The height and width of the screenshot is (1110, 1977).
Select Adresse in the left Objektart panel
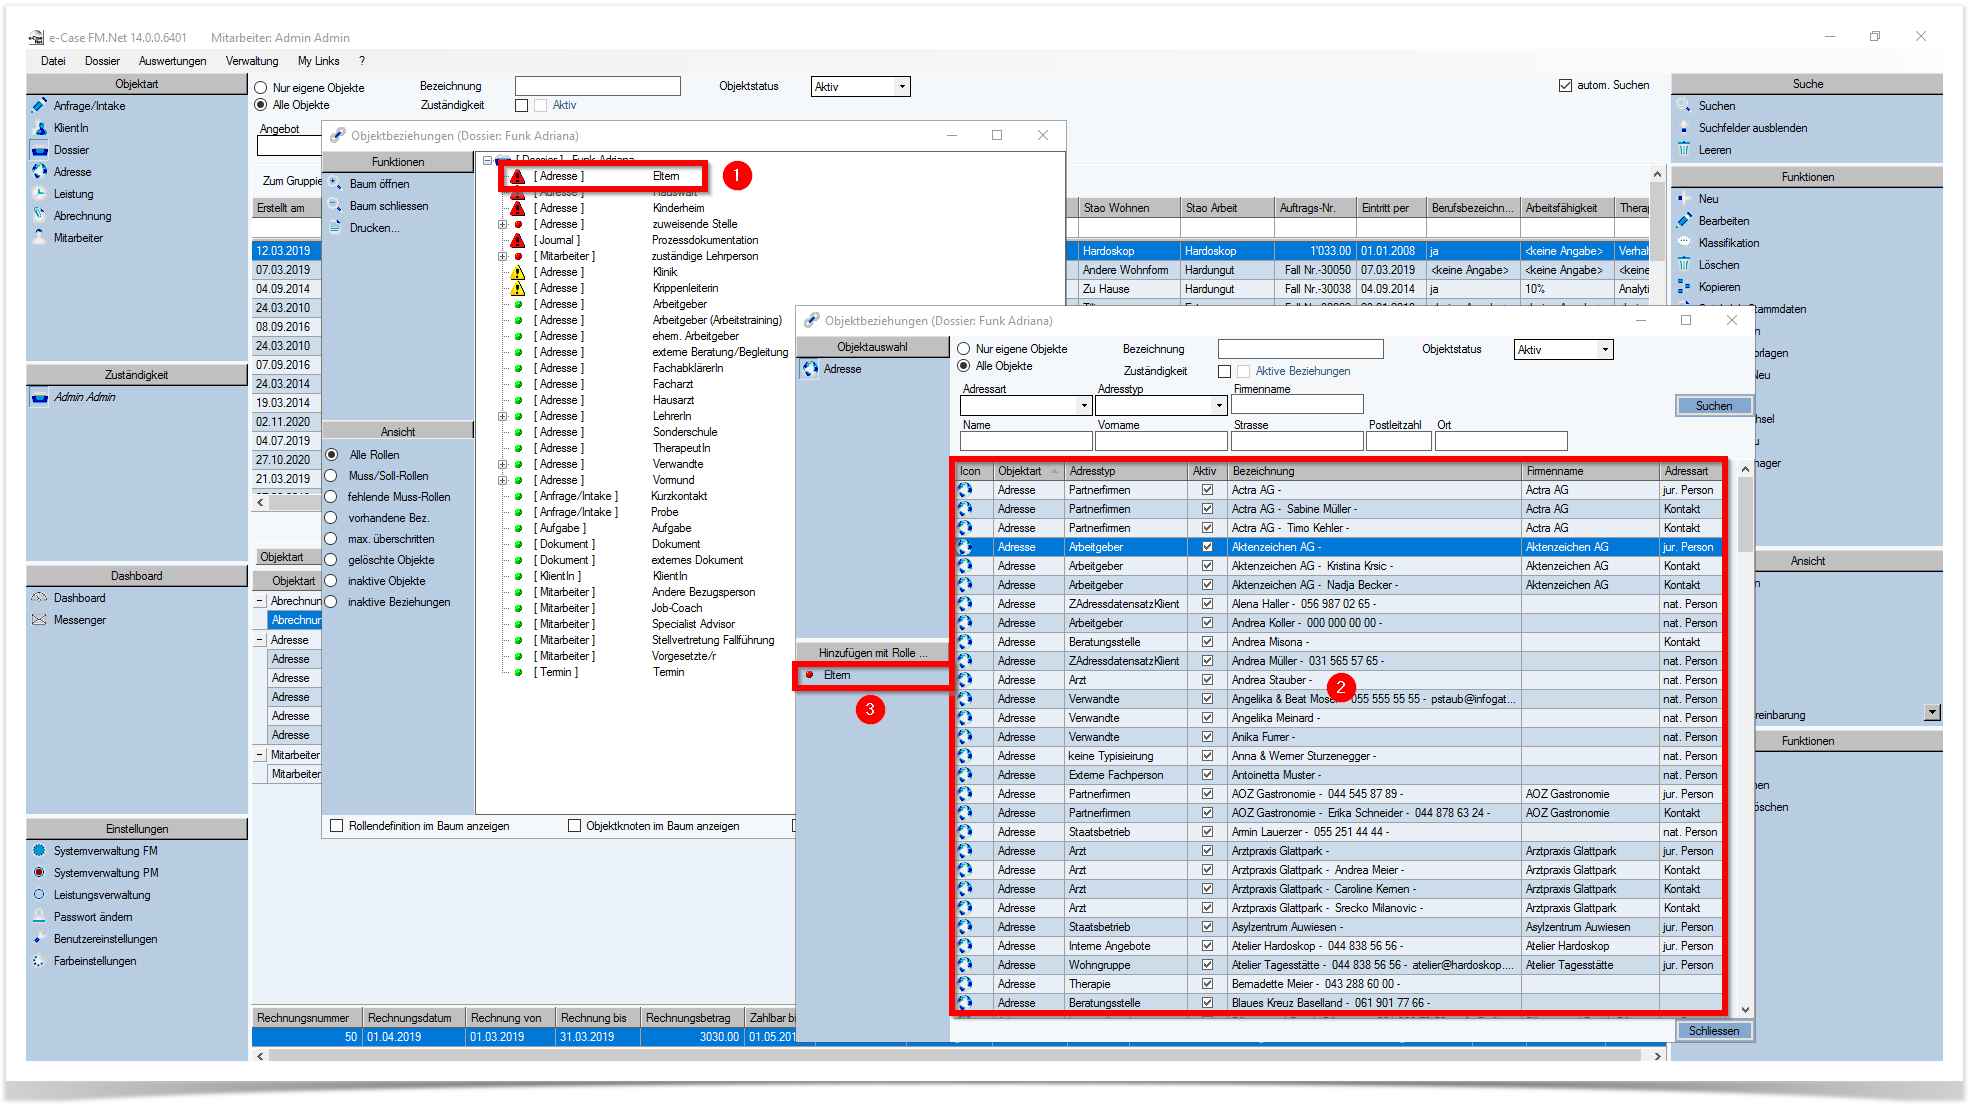(72, 172)
